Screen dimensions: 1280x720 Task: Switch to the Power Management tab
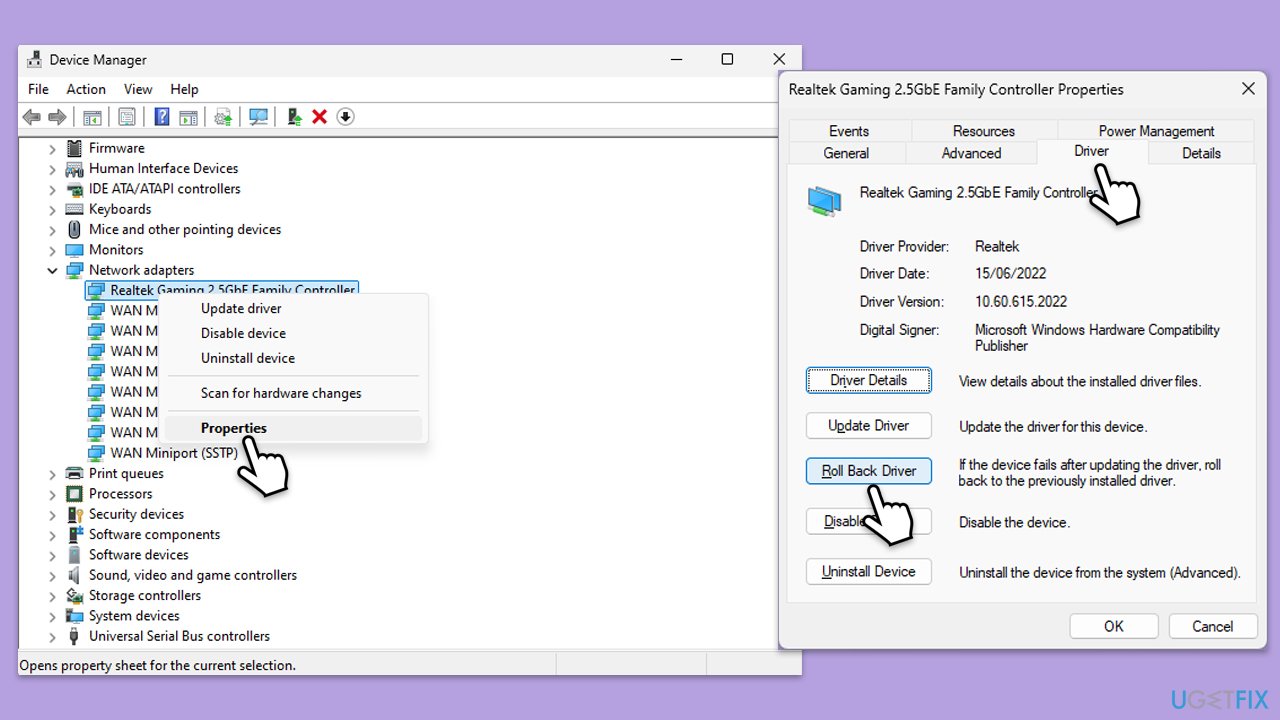1156,131
